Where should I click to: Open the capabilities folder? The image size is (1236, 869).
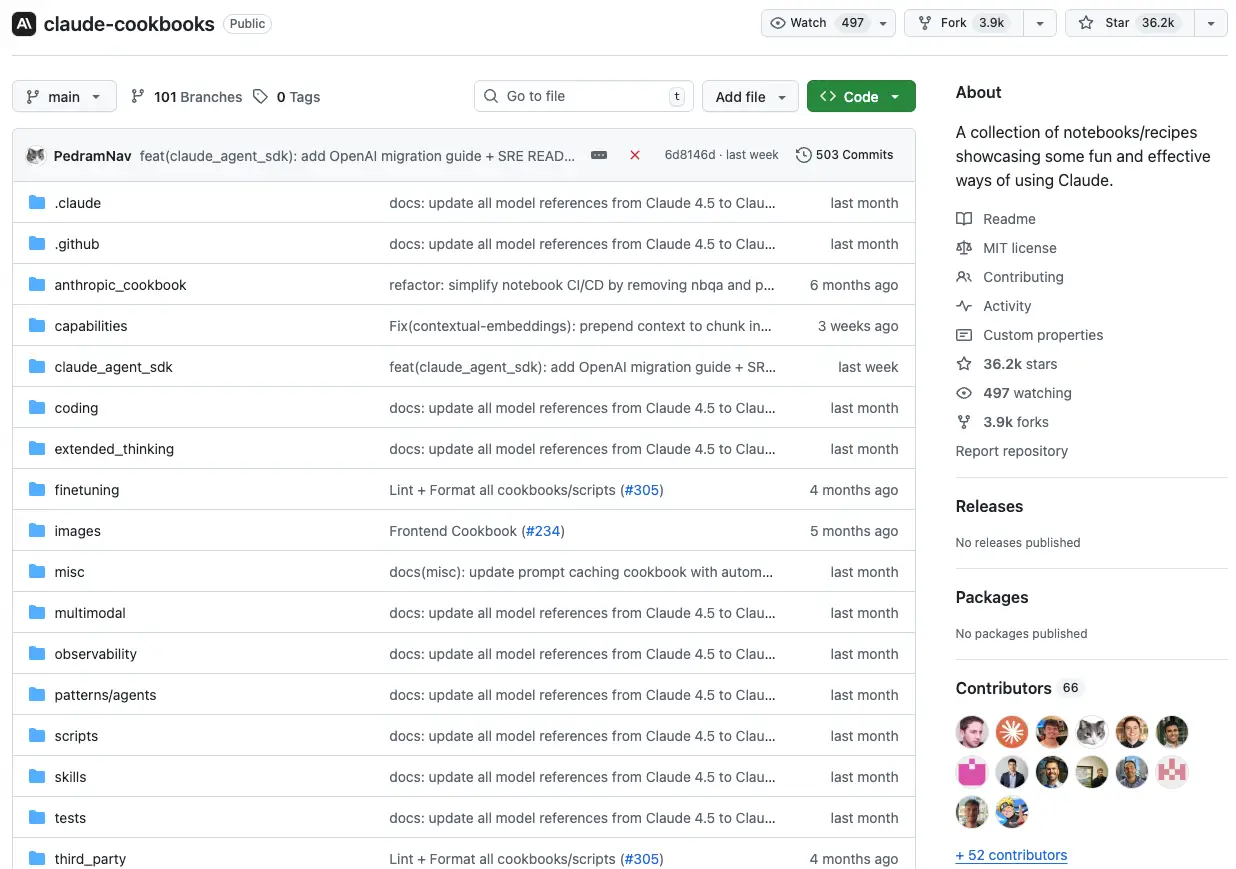[x=91, y=326]
